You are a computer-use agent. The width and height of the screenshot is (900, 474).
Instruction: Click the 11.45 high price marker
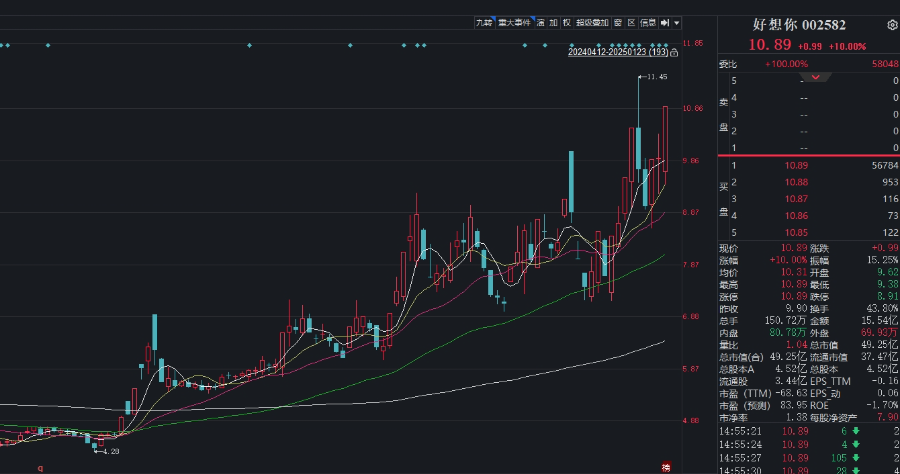[x=655, y=77]
